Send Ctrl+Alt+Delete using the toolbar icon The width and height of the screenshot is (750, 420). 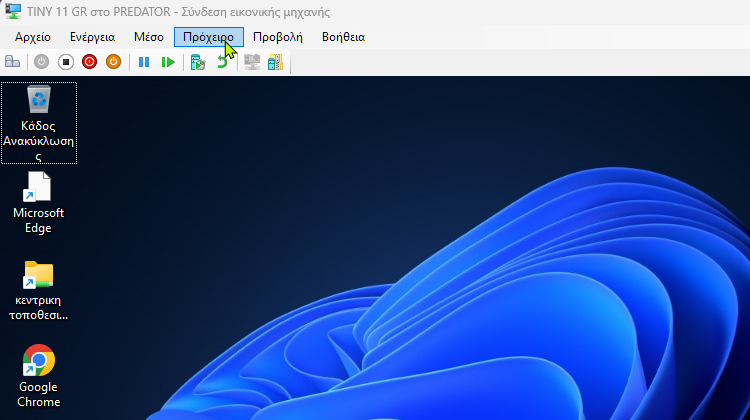click(13, 62)
